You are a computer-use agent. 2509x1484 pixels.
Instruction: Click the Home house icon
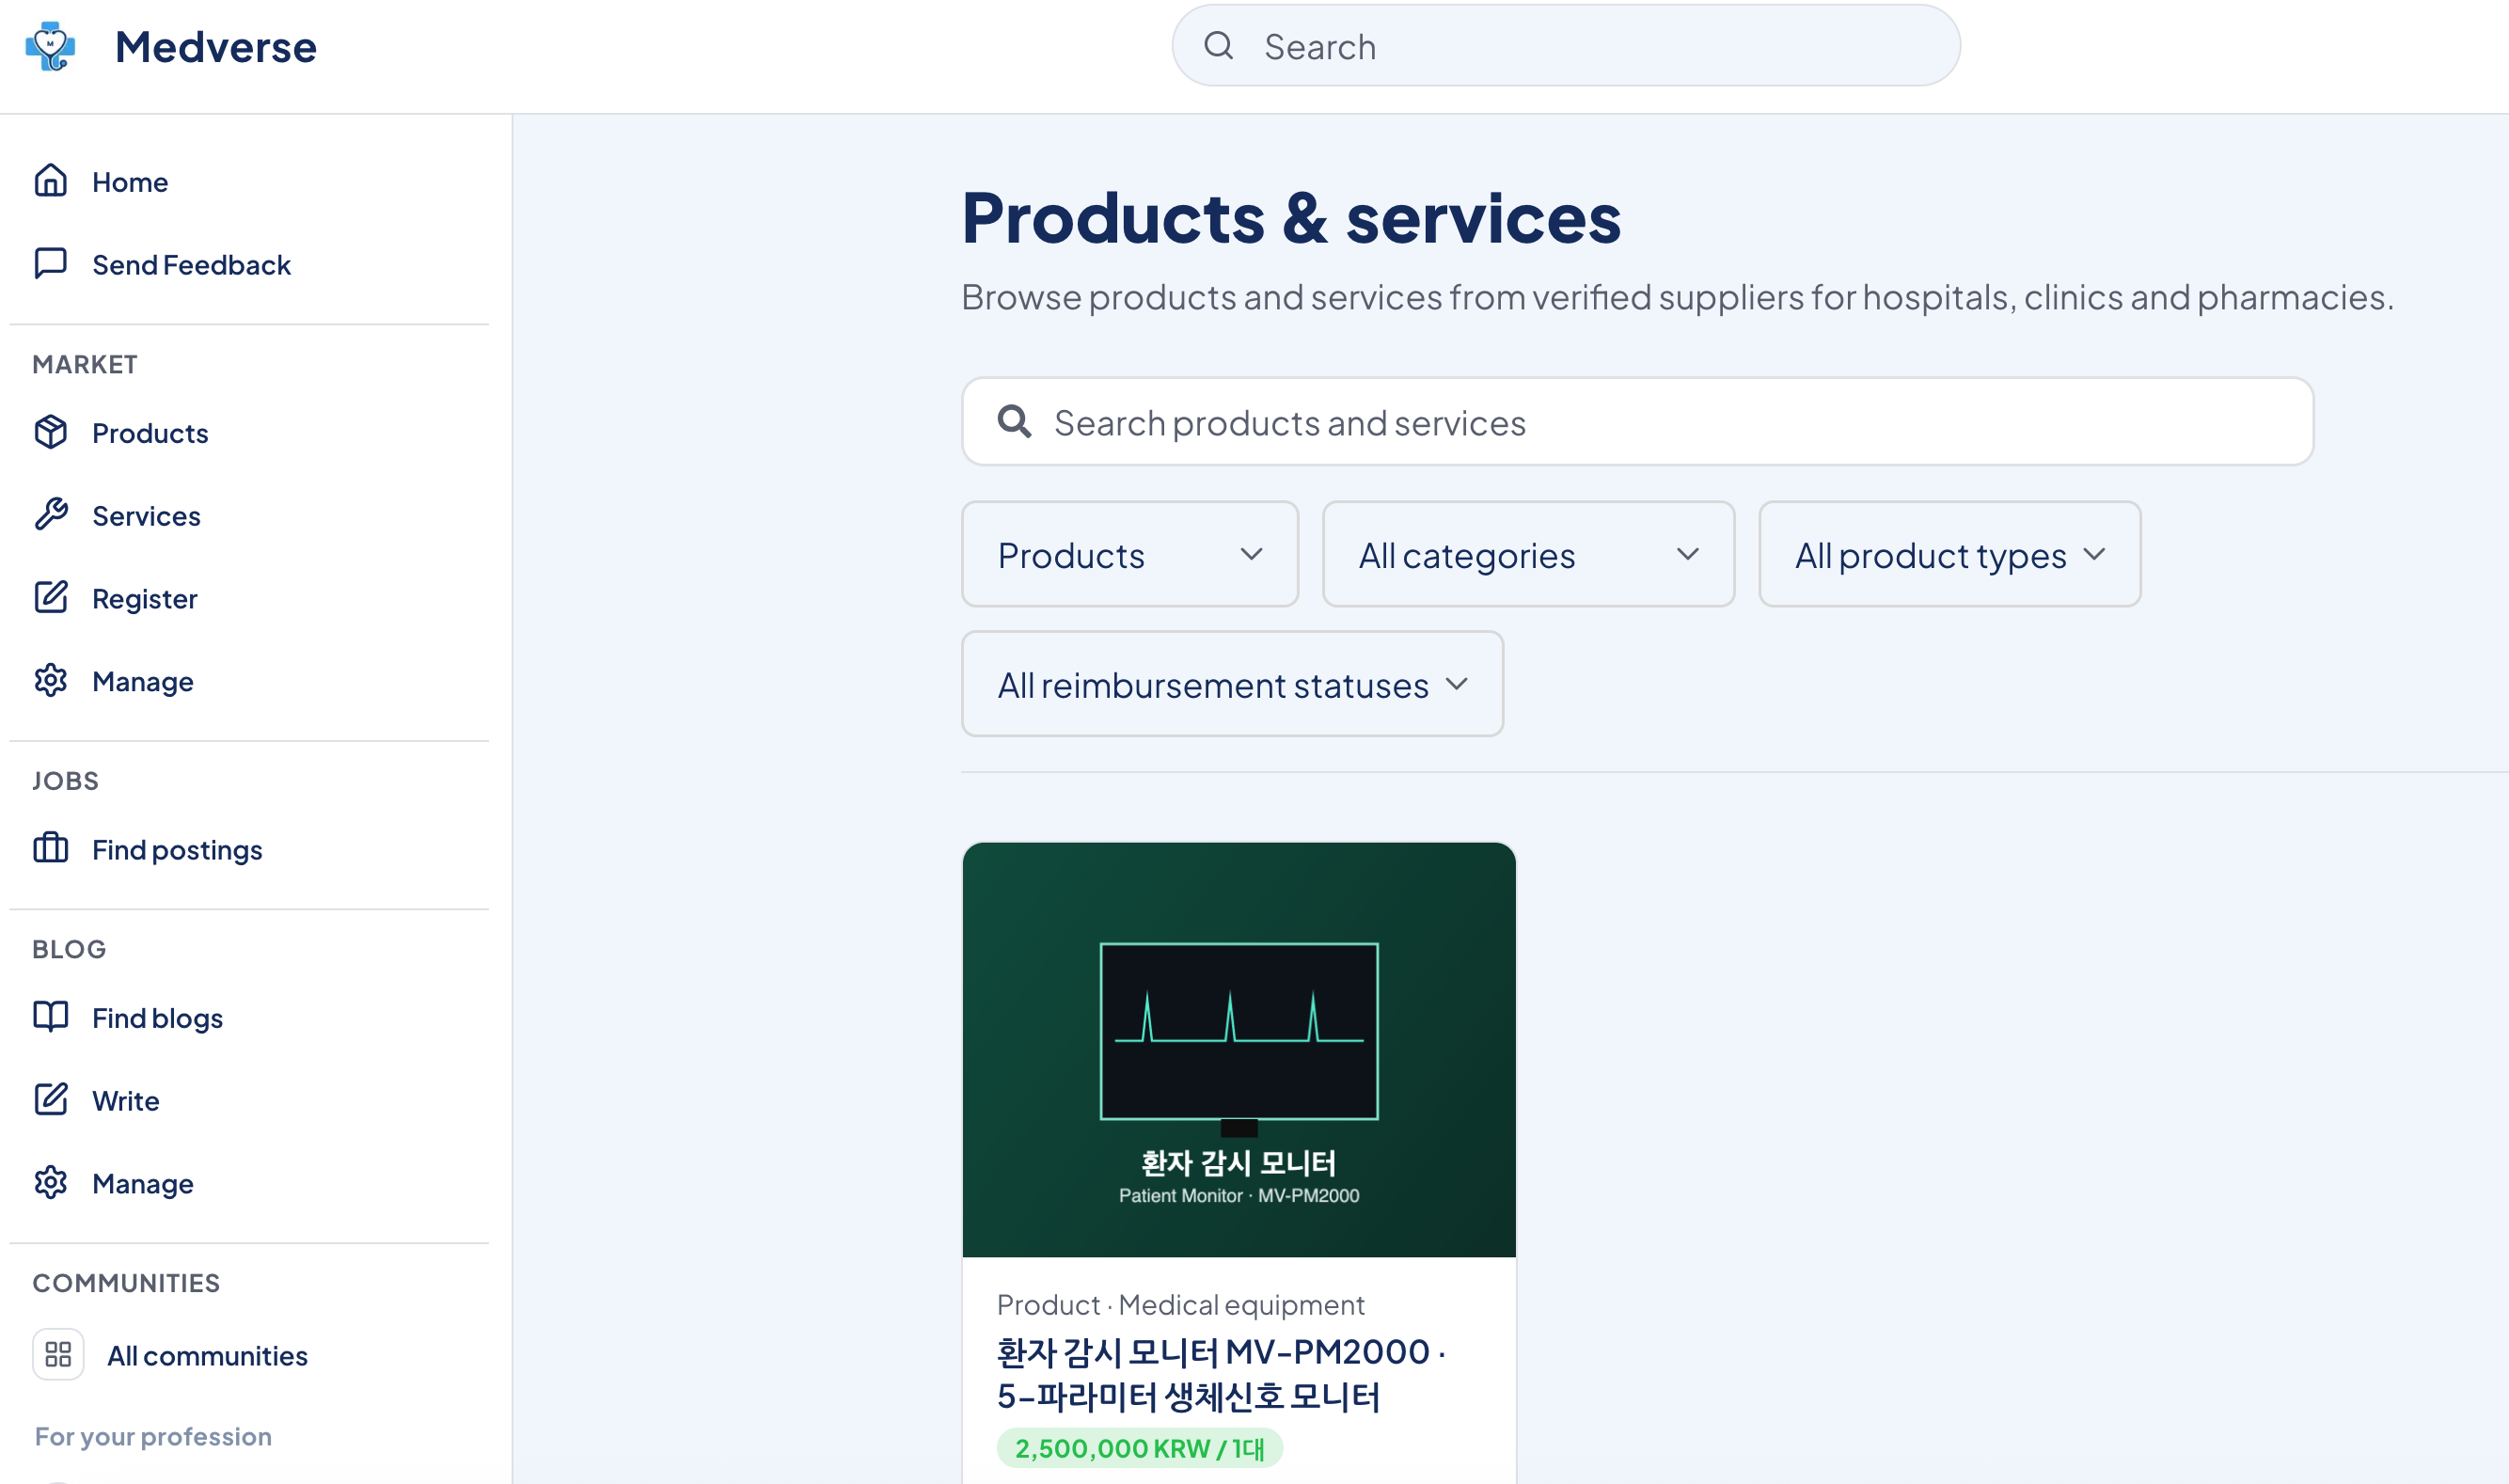[x=50, y=181]
